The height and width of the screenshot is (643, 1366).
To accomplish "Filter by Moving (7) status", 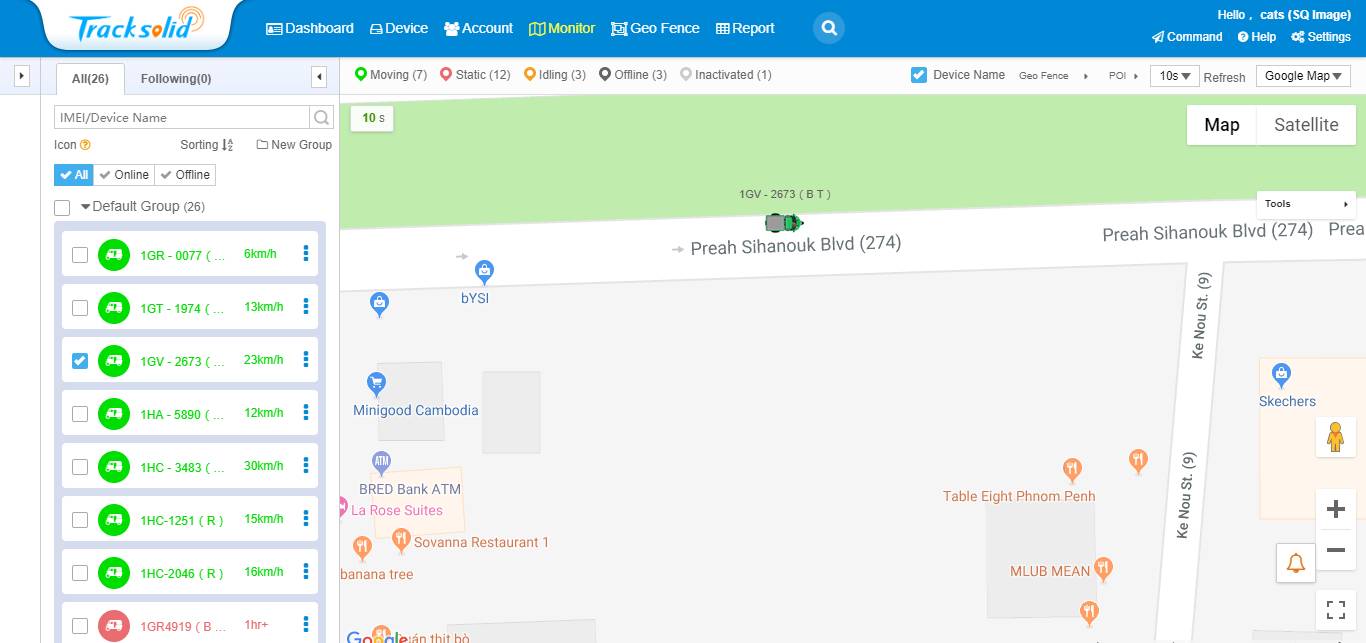I will pyautogui.click(x=391, y=75).
